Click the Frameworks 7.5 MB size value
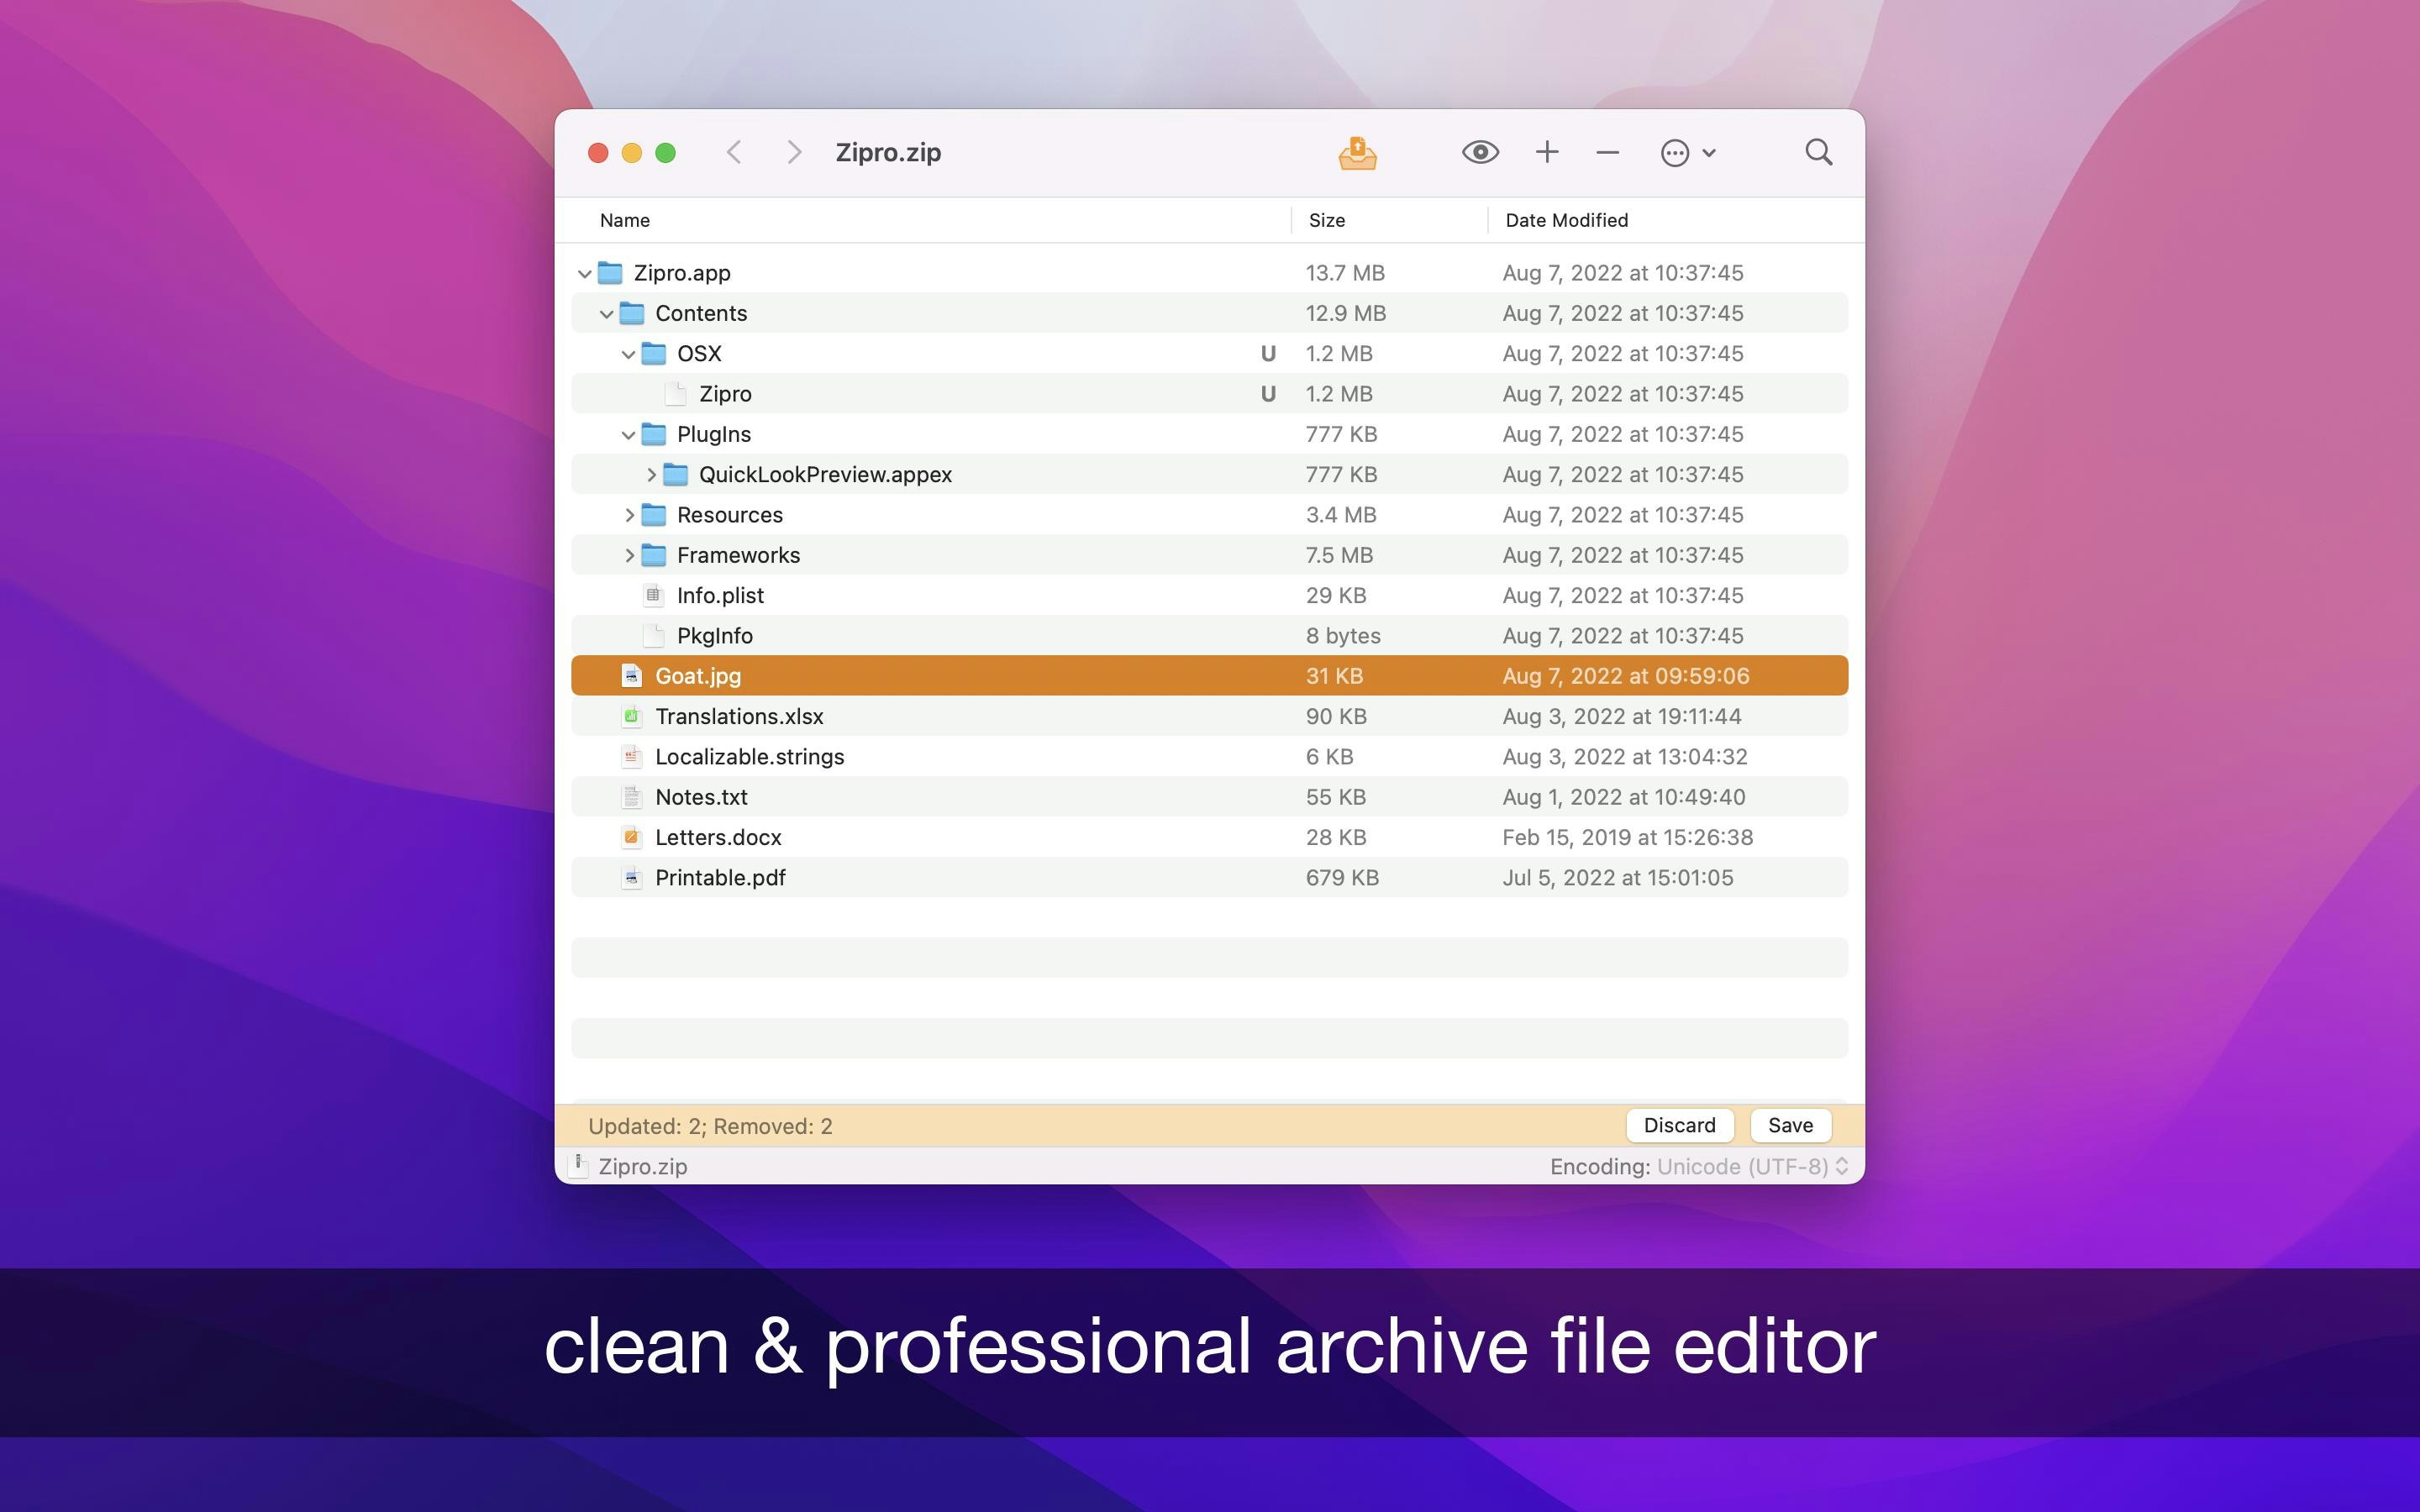The height and width of the screenshot is (1512, 2420). pos(1339,555)
